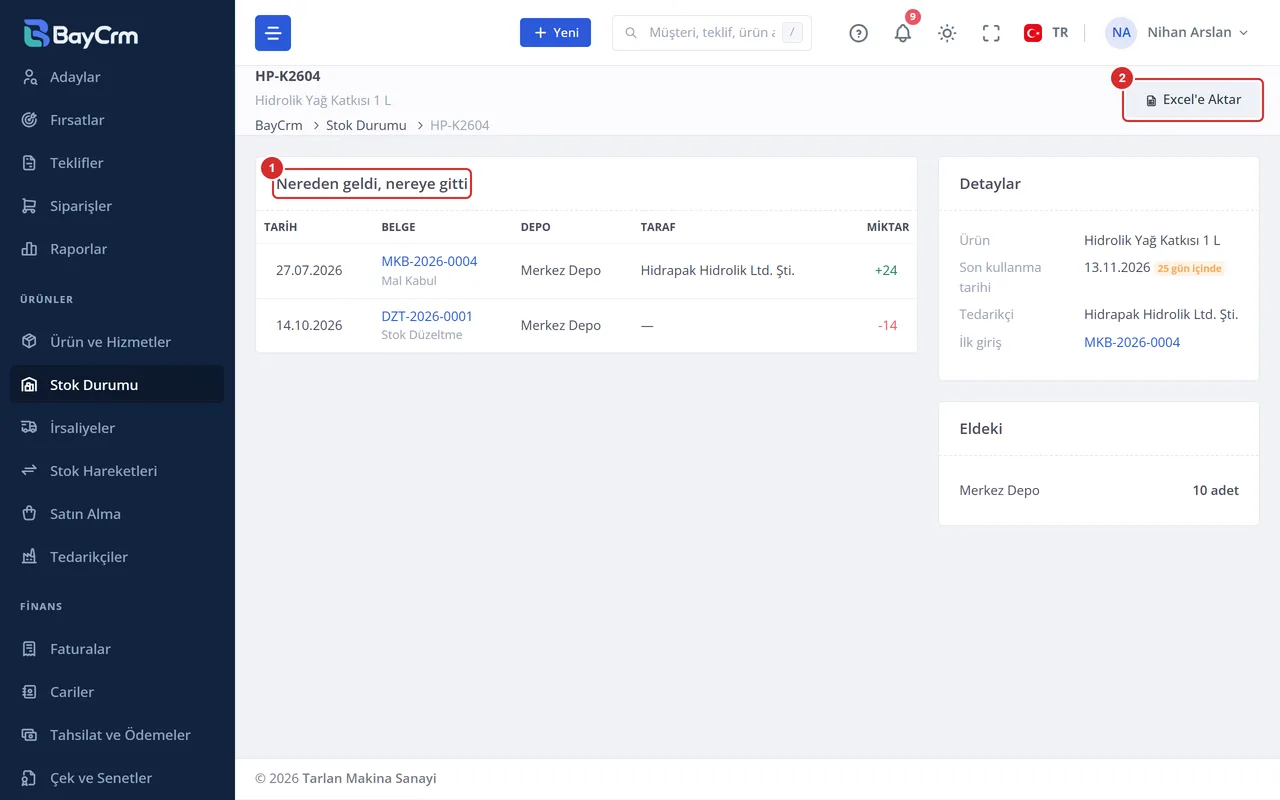Click the İrsaliyeler truck icon
Screen dimensions: 1280x800
[30, 428]
